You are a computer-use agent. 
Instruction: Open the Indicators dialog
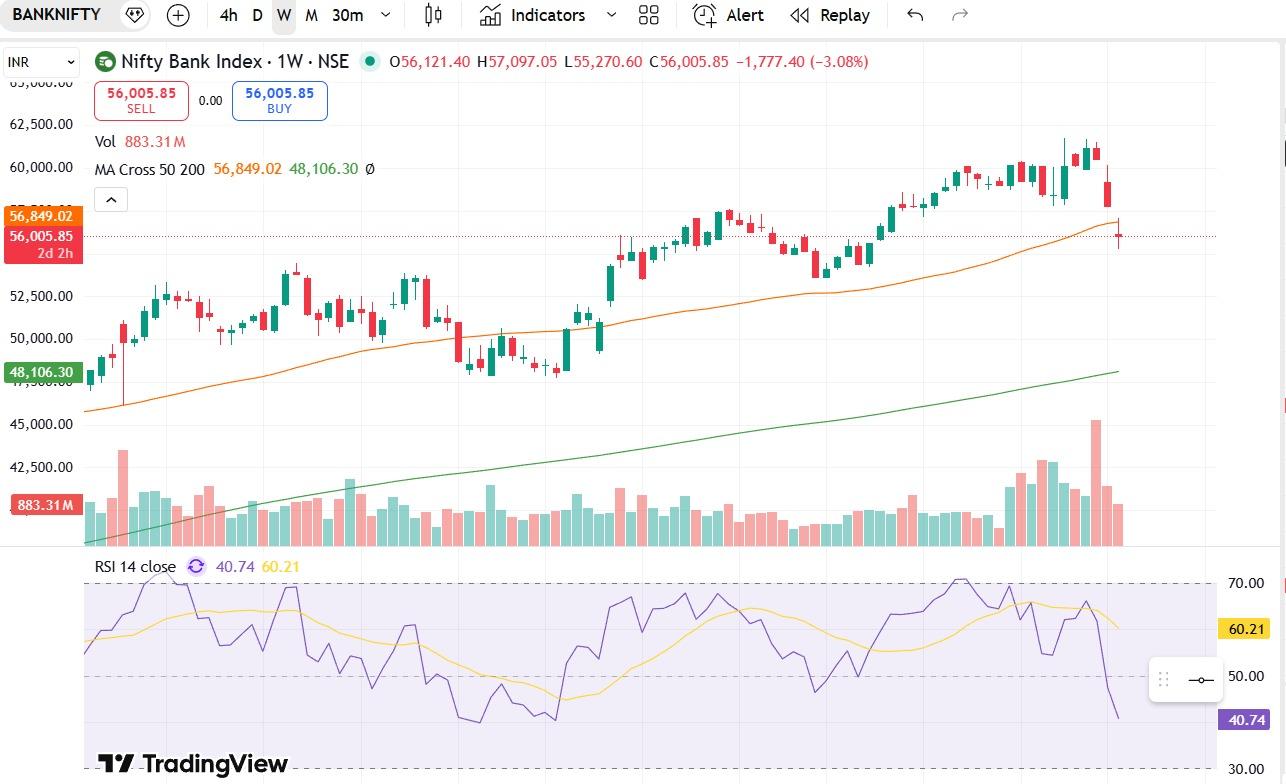(533, 15)
